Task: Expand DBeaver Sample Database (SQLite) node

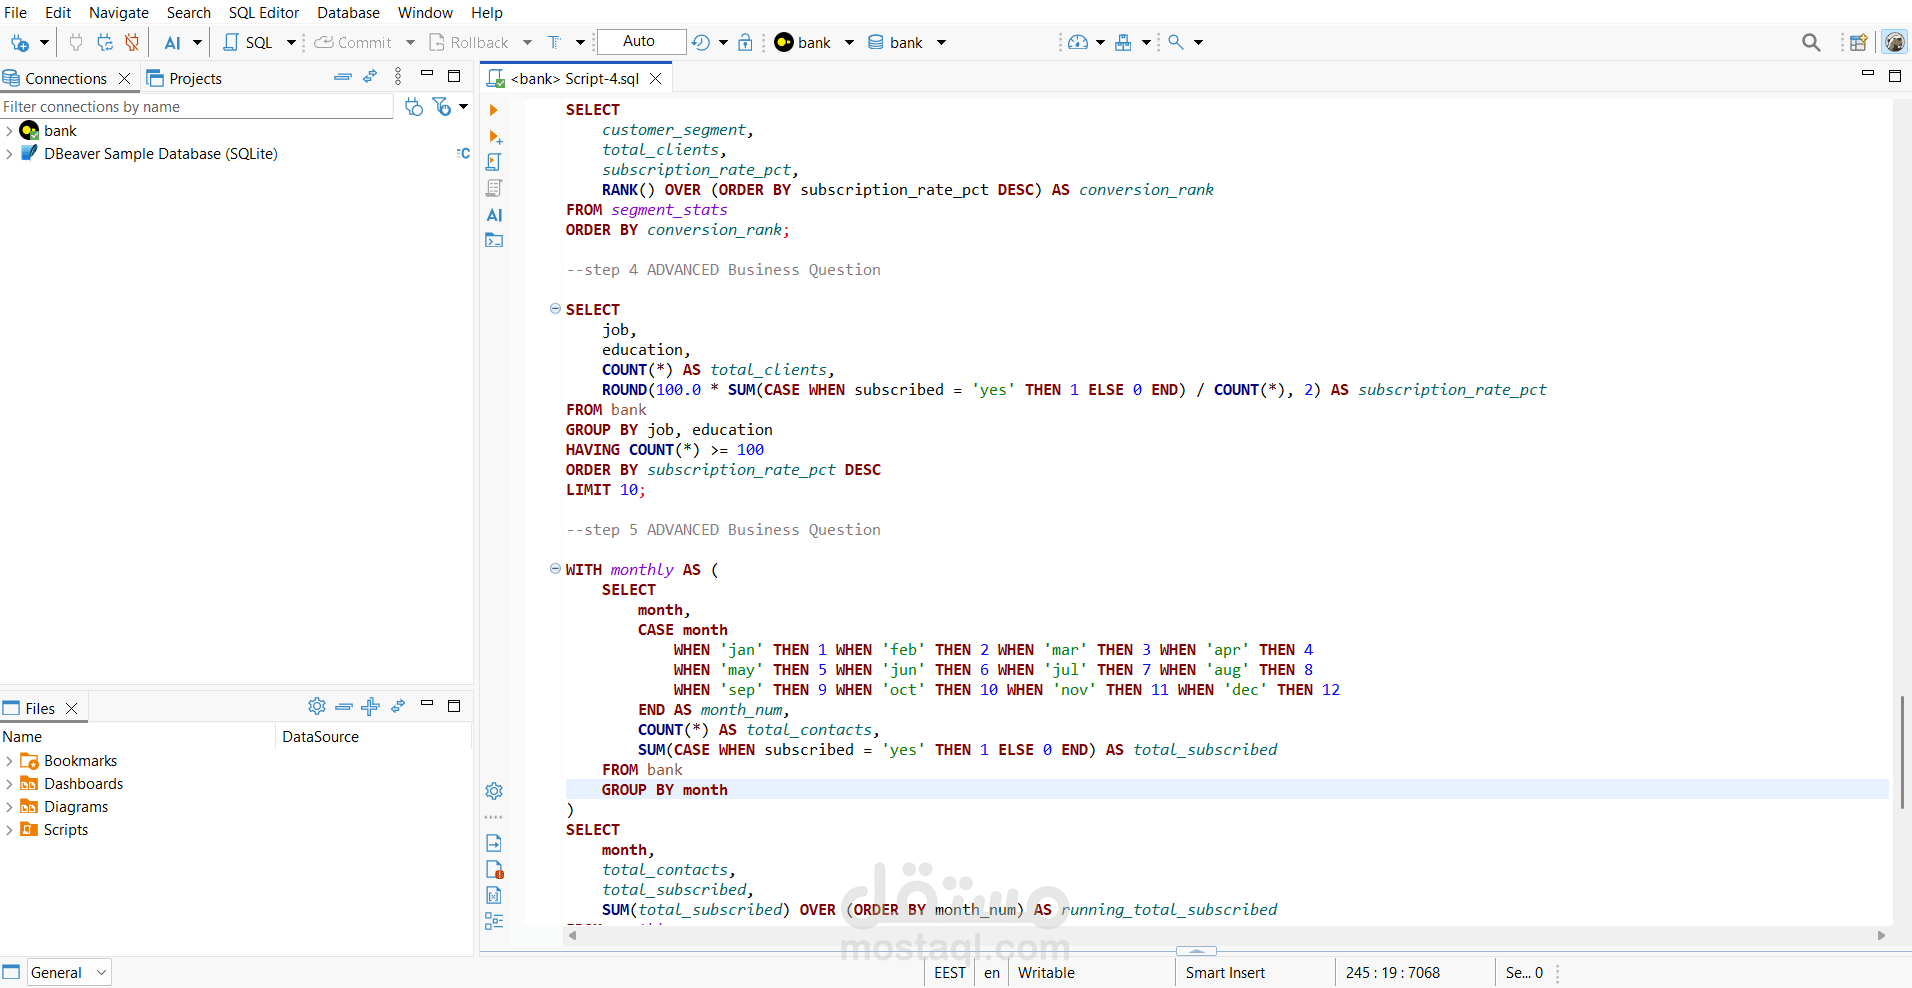Action: (9, 154)
